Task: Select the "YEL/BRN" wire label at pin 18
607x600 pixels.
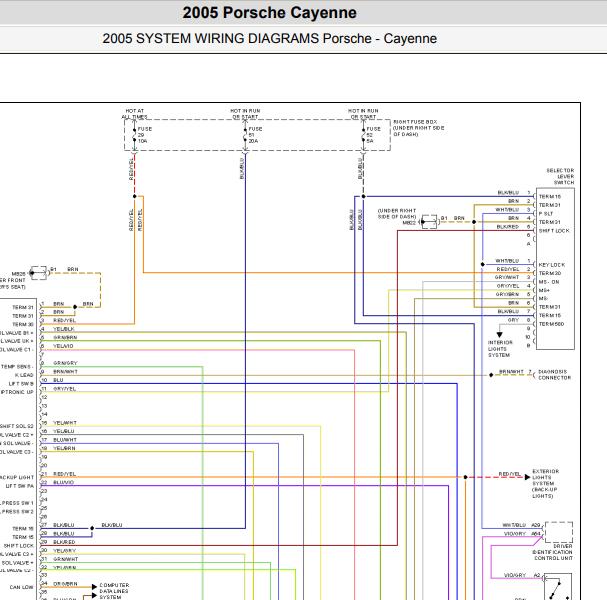Action: [x=64, y=448]
